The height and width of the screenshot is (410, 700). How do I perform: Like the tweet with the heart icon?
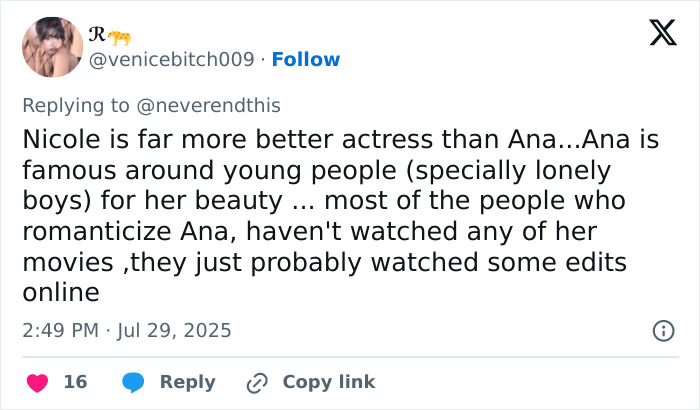coord(37,382)
